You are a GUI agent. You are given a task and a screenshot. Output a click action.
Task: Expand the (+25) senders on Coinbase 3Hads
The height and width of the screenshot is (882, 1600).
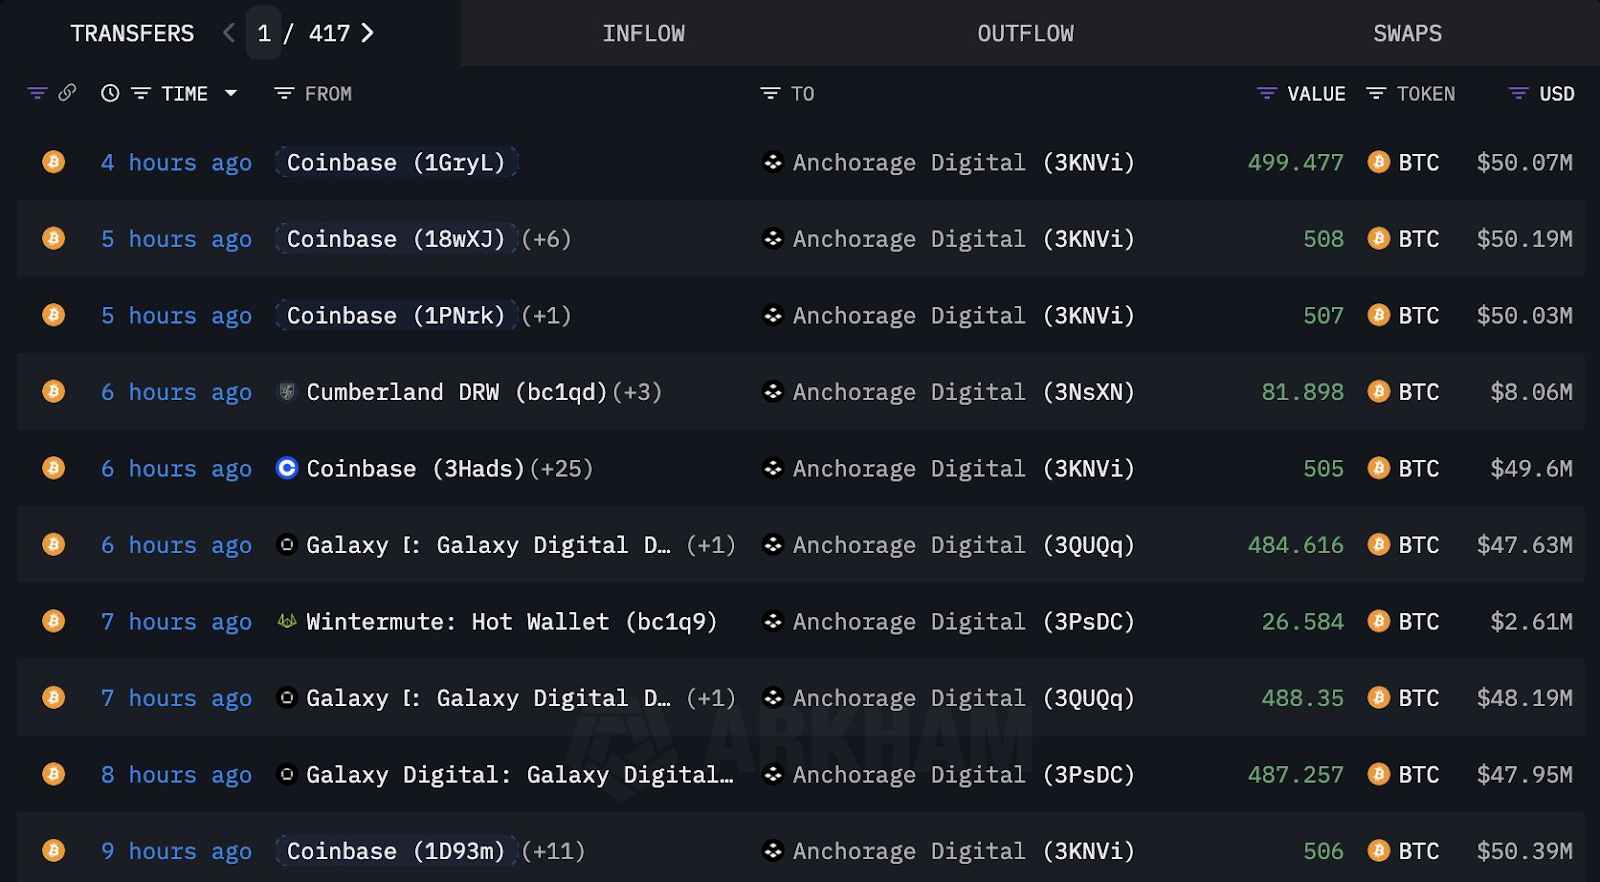point(561,469)
